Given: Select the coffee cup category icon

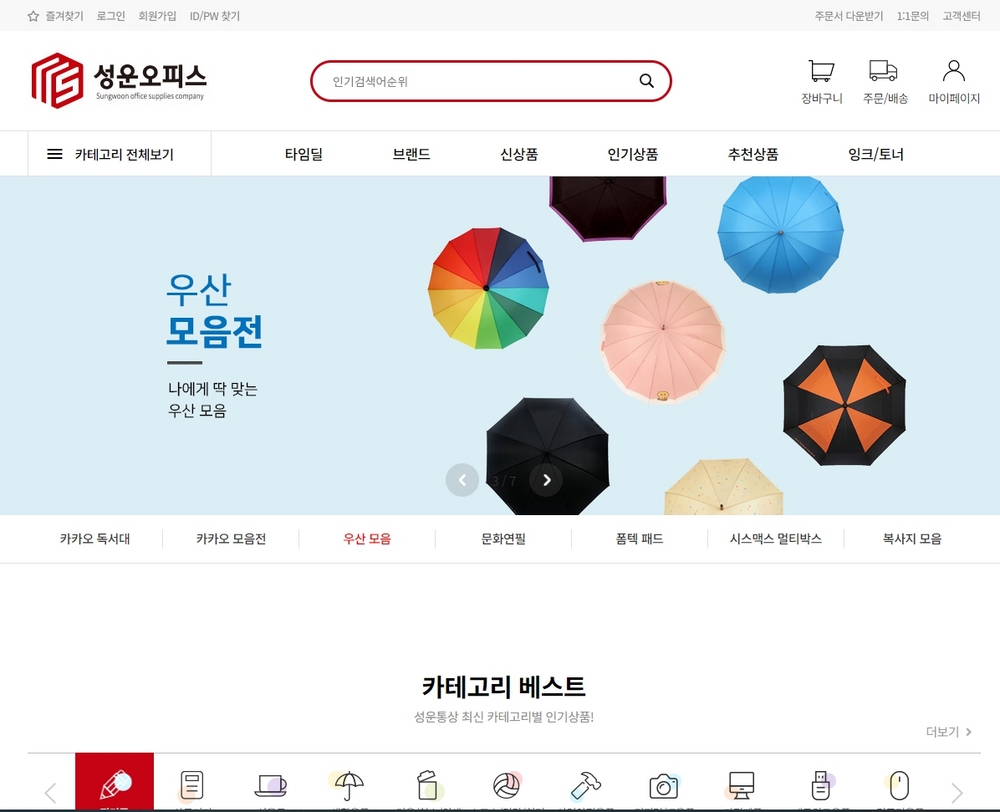Looking at the screenshot, I should point(270,785).
